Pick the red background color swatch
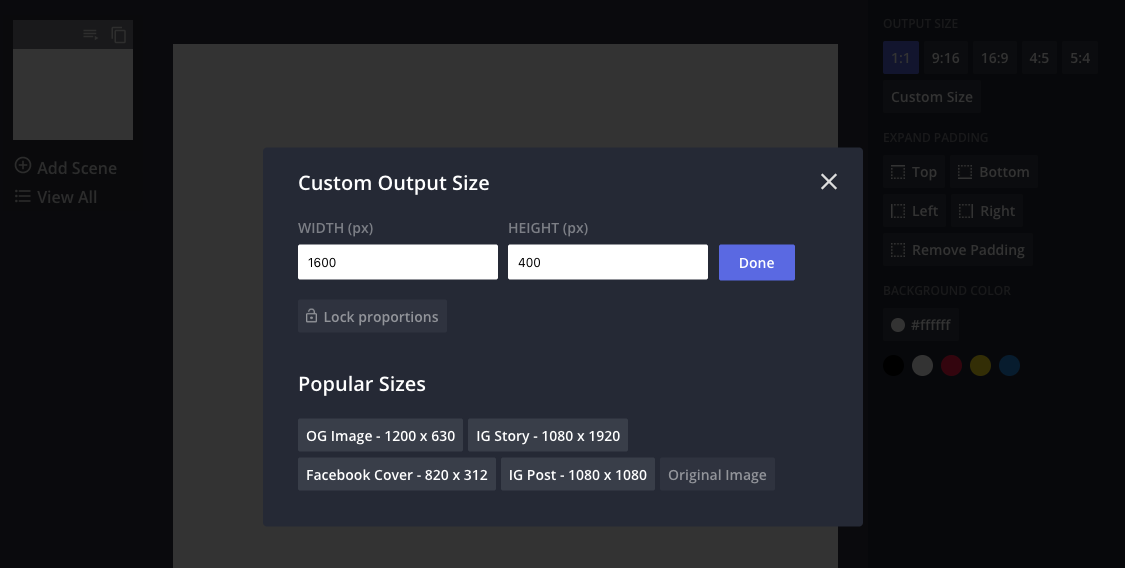Viewport: 1125px width, 568px height. (x=951, y=366)
